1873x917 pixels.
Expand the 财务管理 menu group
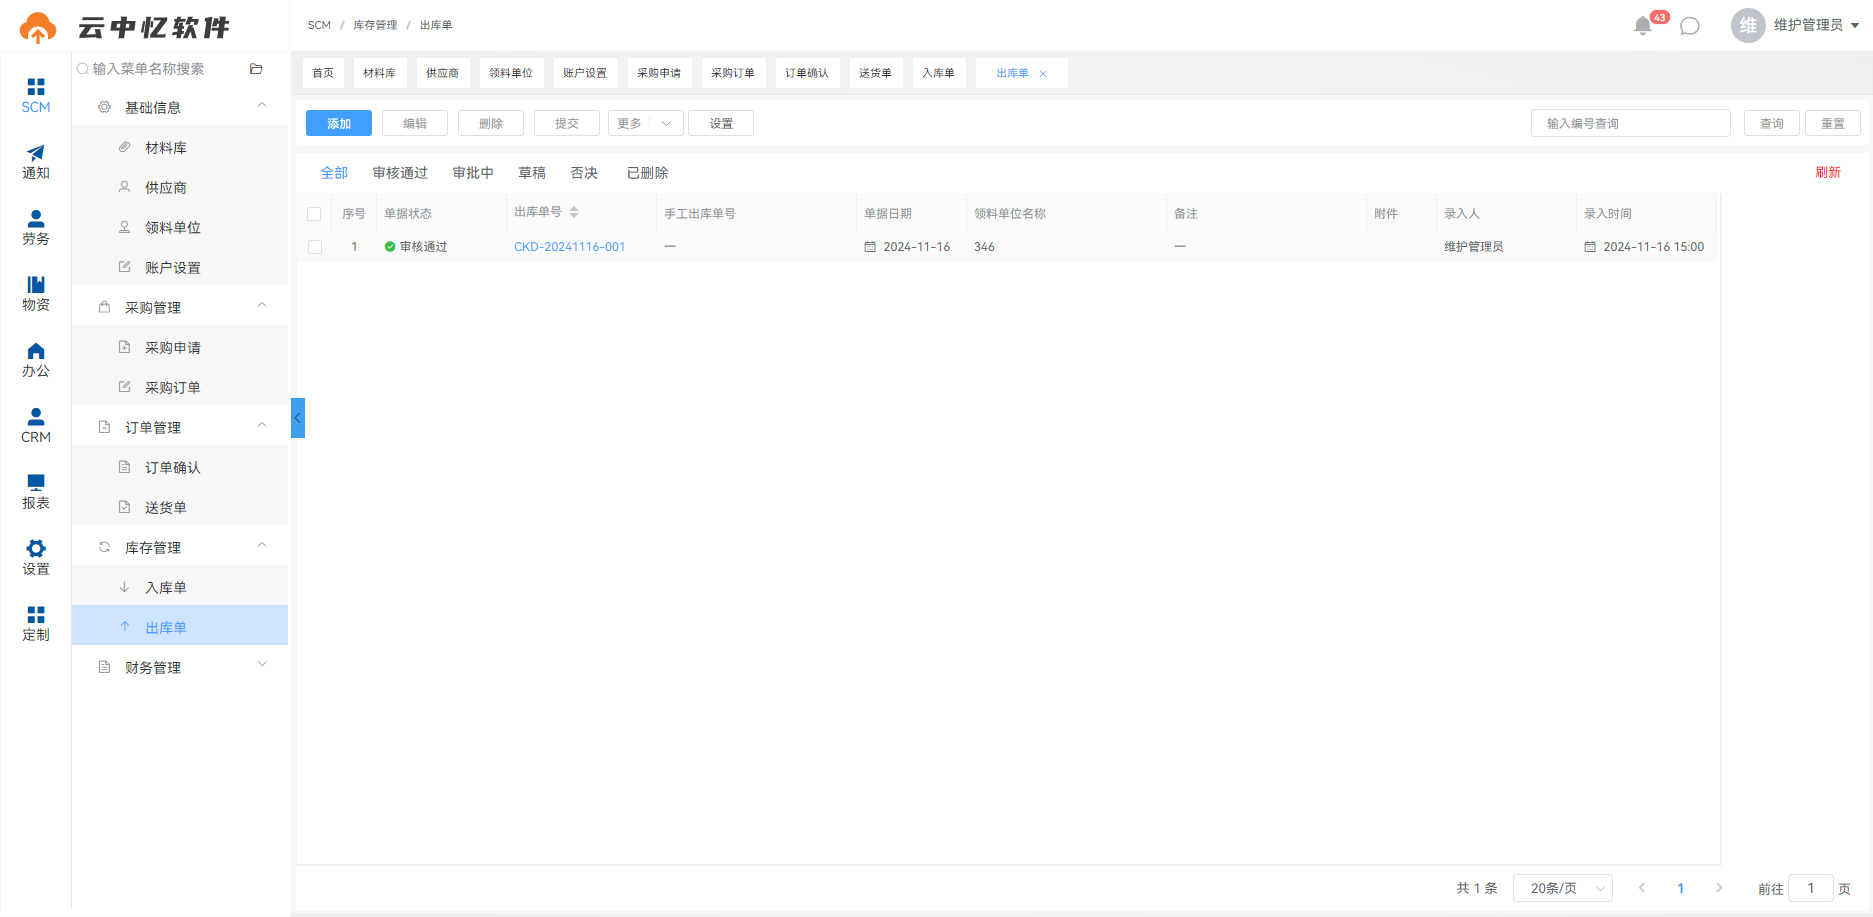(x=180, y=667)
